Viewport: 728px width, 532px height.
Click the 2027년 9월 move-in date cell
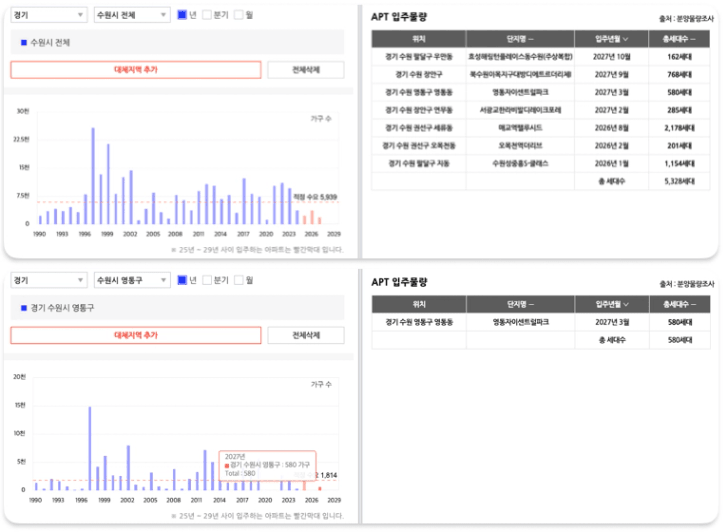611,74
